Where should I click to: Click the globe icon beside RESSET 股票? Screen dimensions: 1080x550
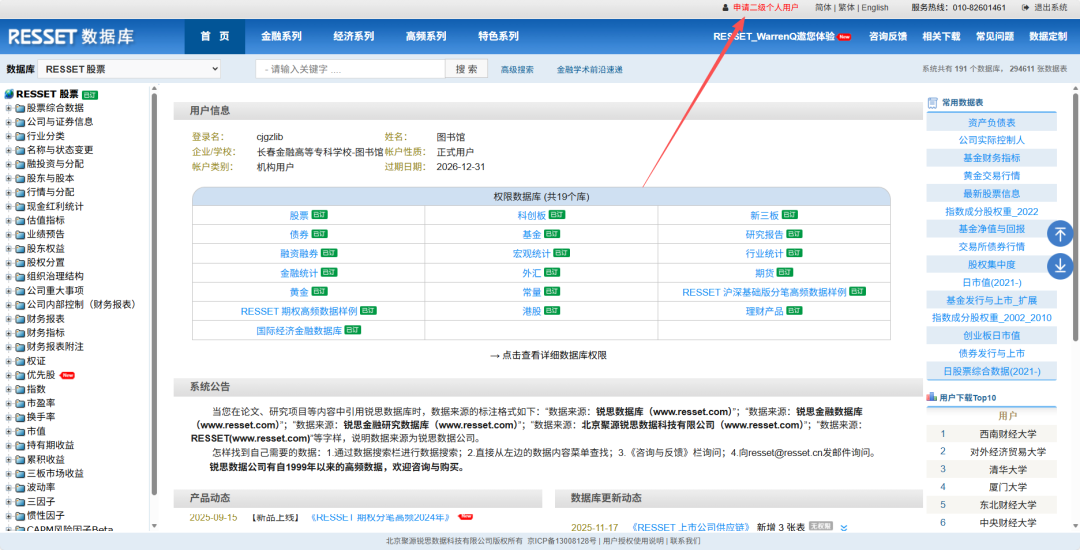tap(9, 94)
